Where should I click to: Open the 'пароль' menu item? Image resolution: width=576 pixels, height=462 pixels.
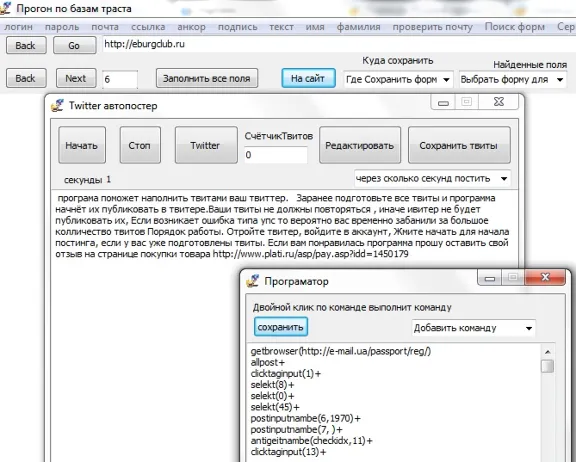pyautogui.click(x=62, y=27)
